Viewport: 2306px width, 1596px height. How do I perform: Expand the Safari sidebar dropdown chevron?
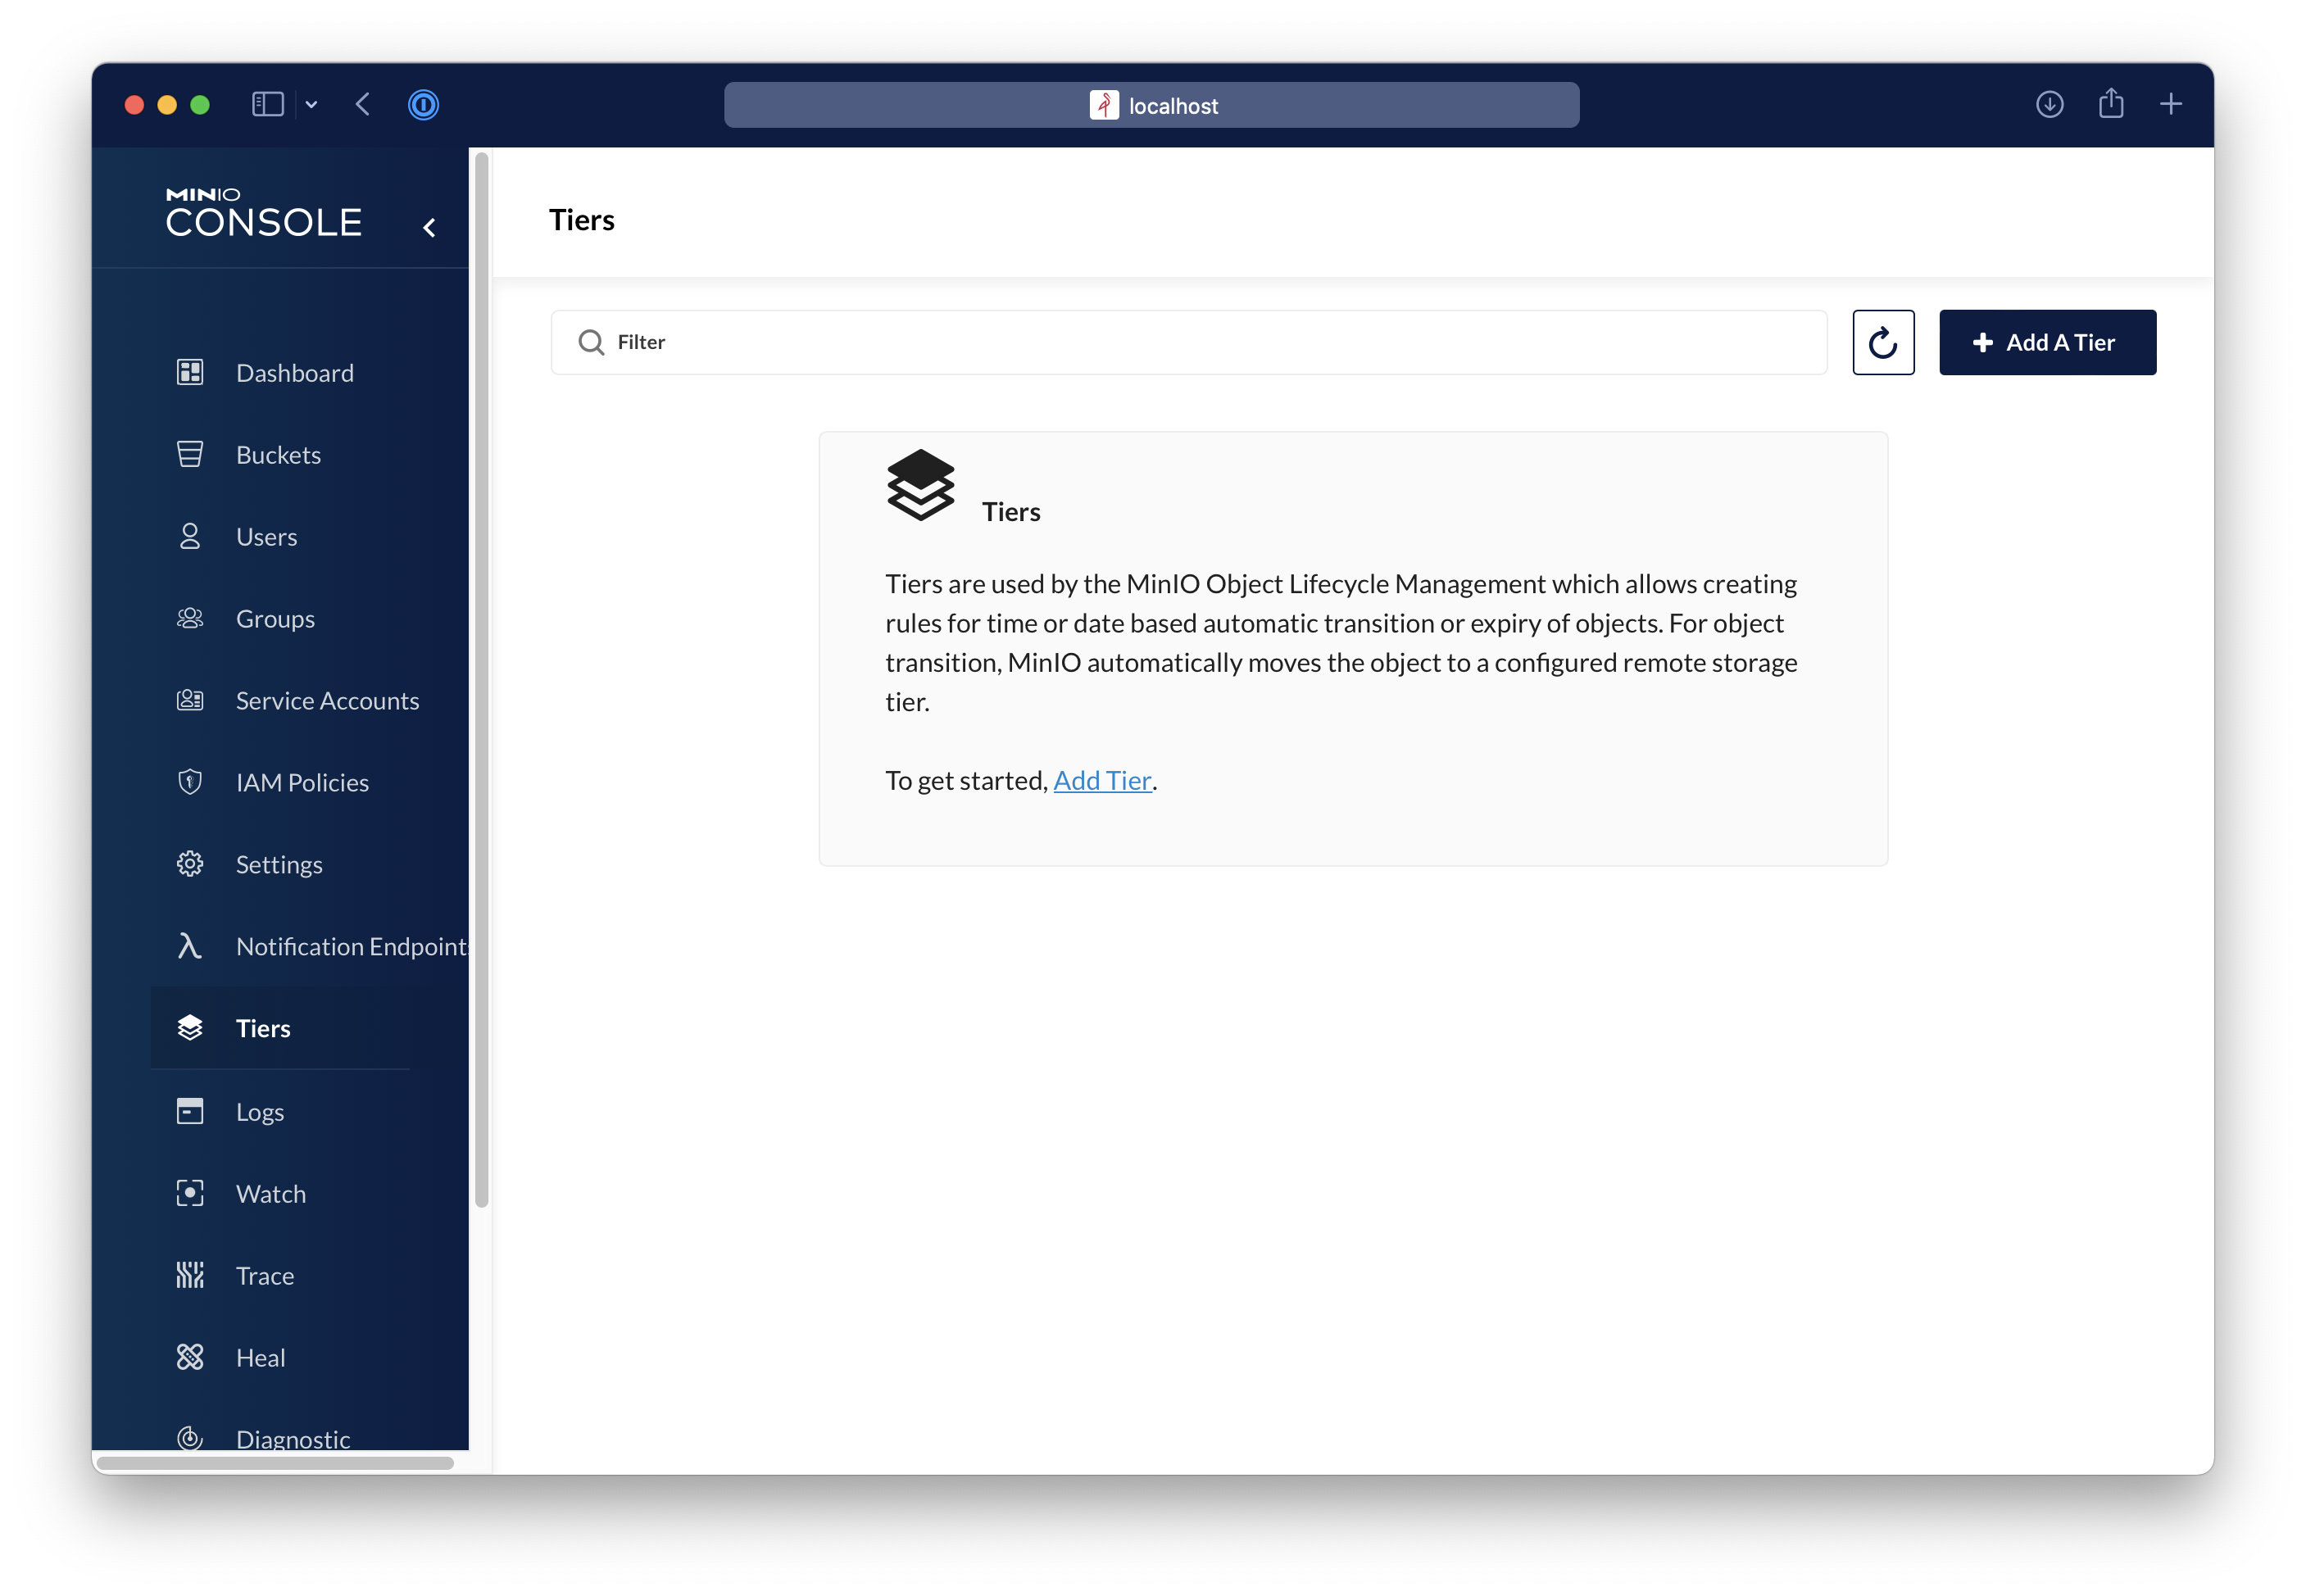pos(312,105)
